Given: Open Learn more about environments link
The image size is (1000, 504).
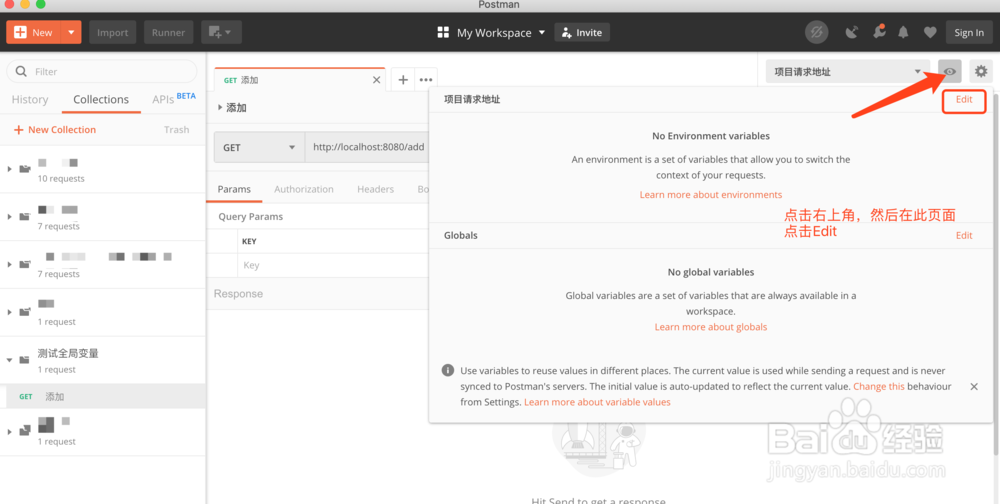Looking at the screenshot, I should (710, 195).
